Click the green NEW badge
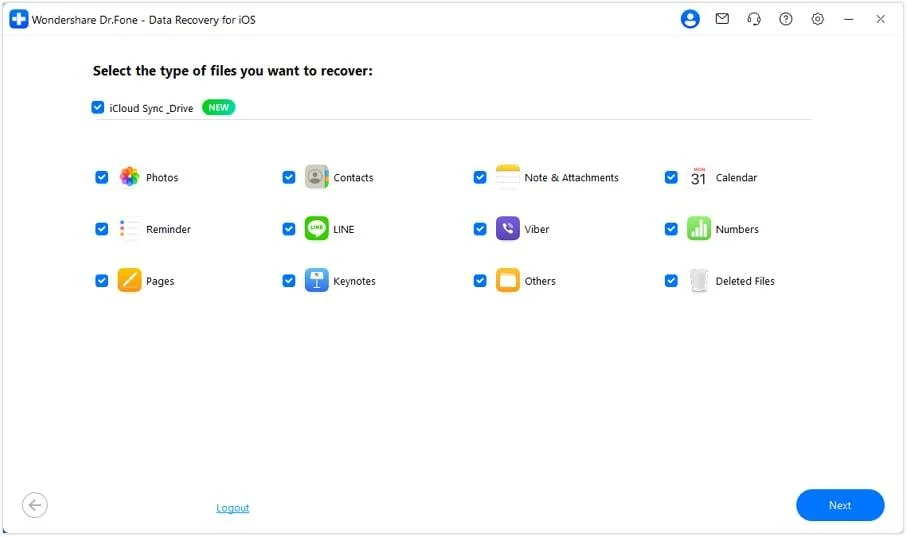Screen dimensions: 907x537 pos(219,107)
